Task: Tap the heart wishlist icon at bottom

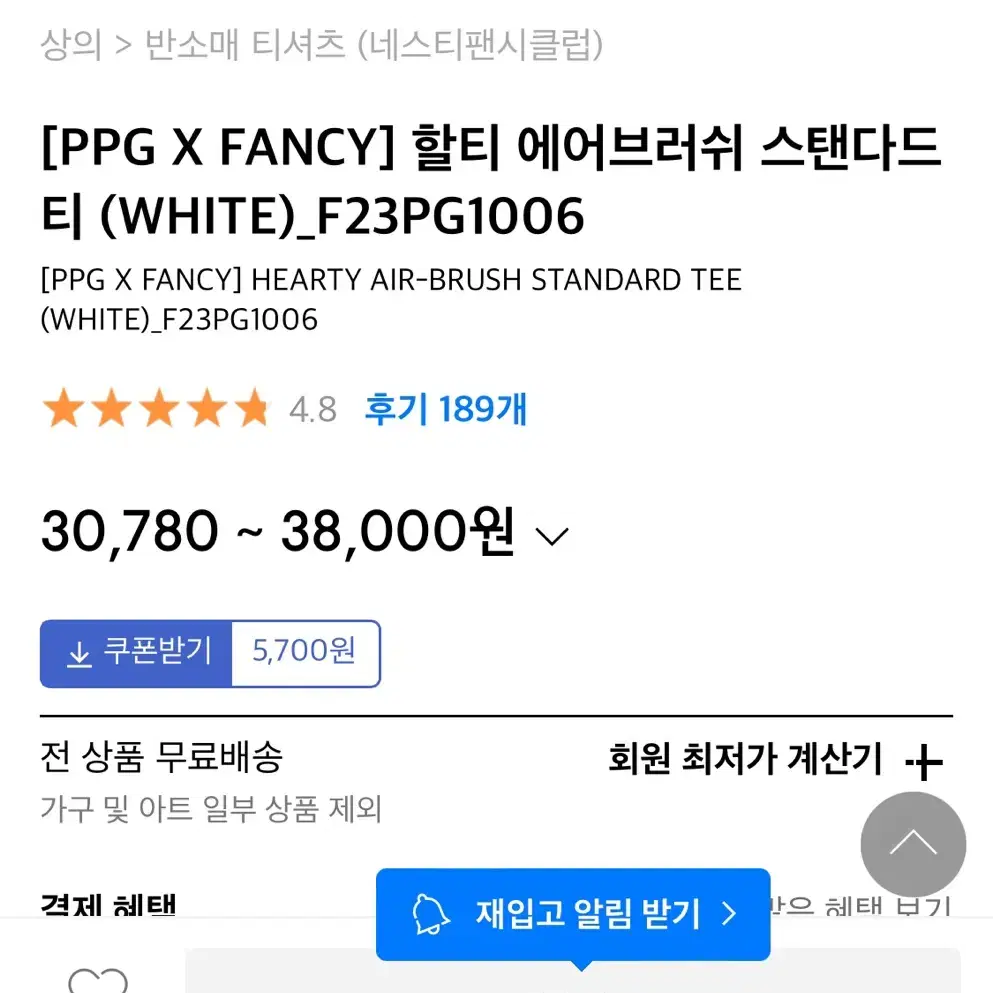Action: [98, 980]
